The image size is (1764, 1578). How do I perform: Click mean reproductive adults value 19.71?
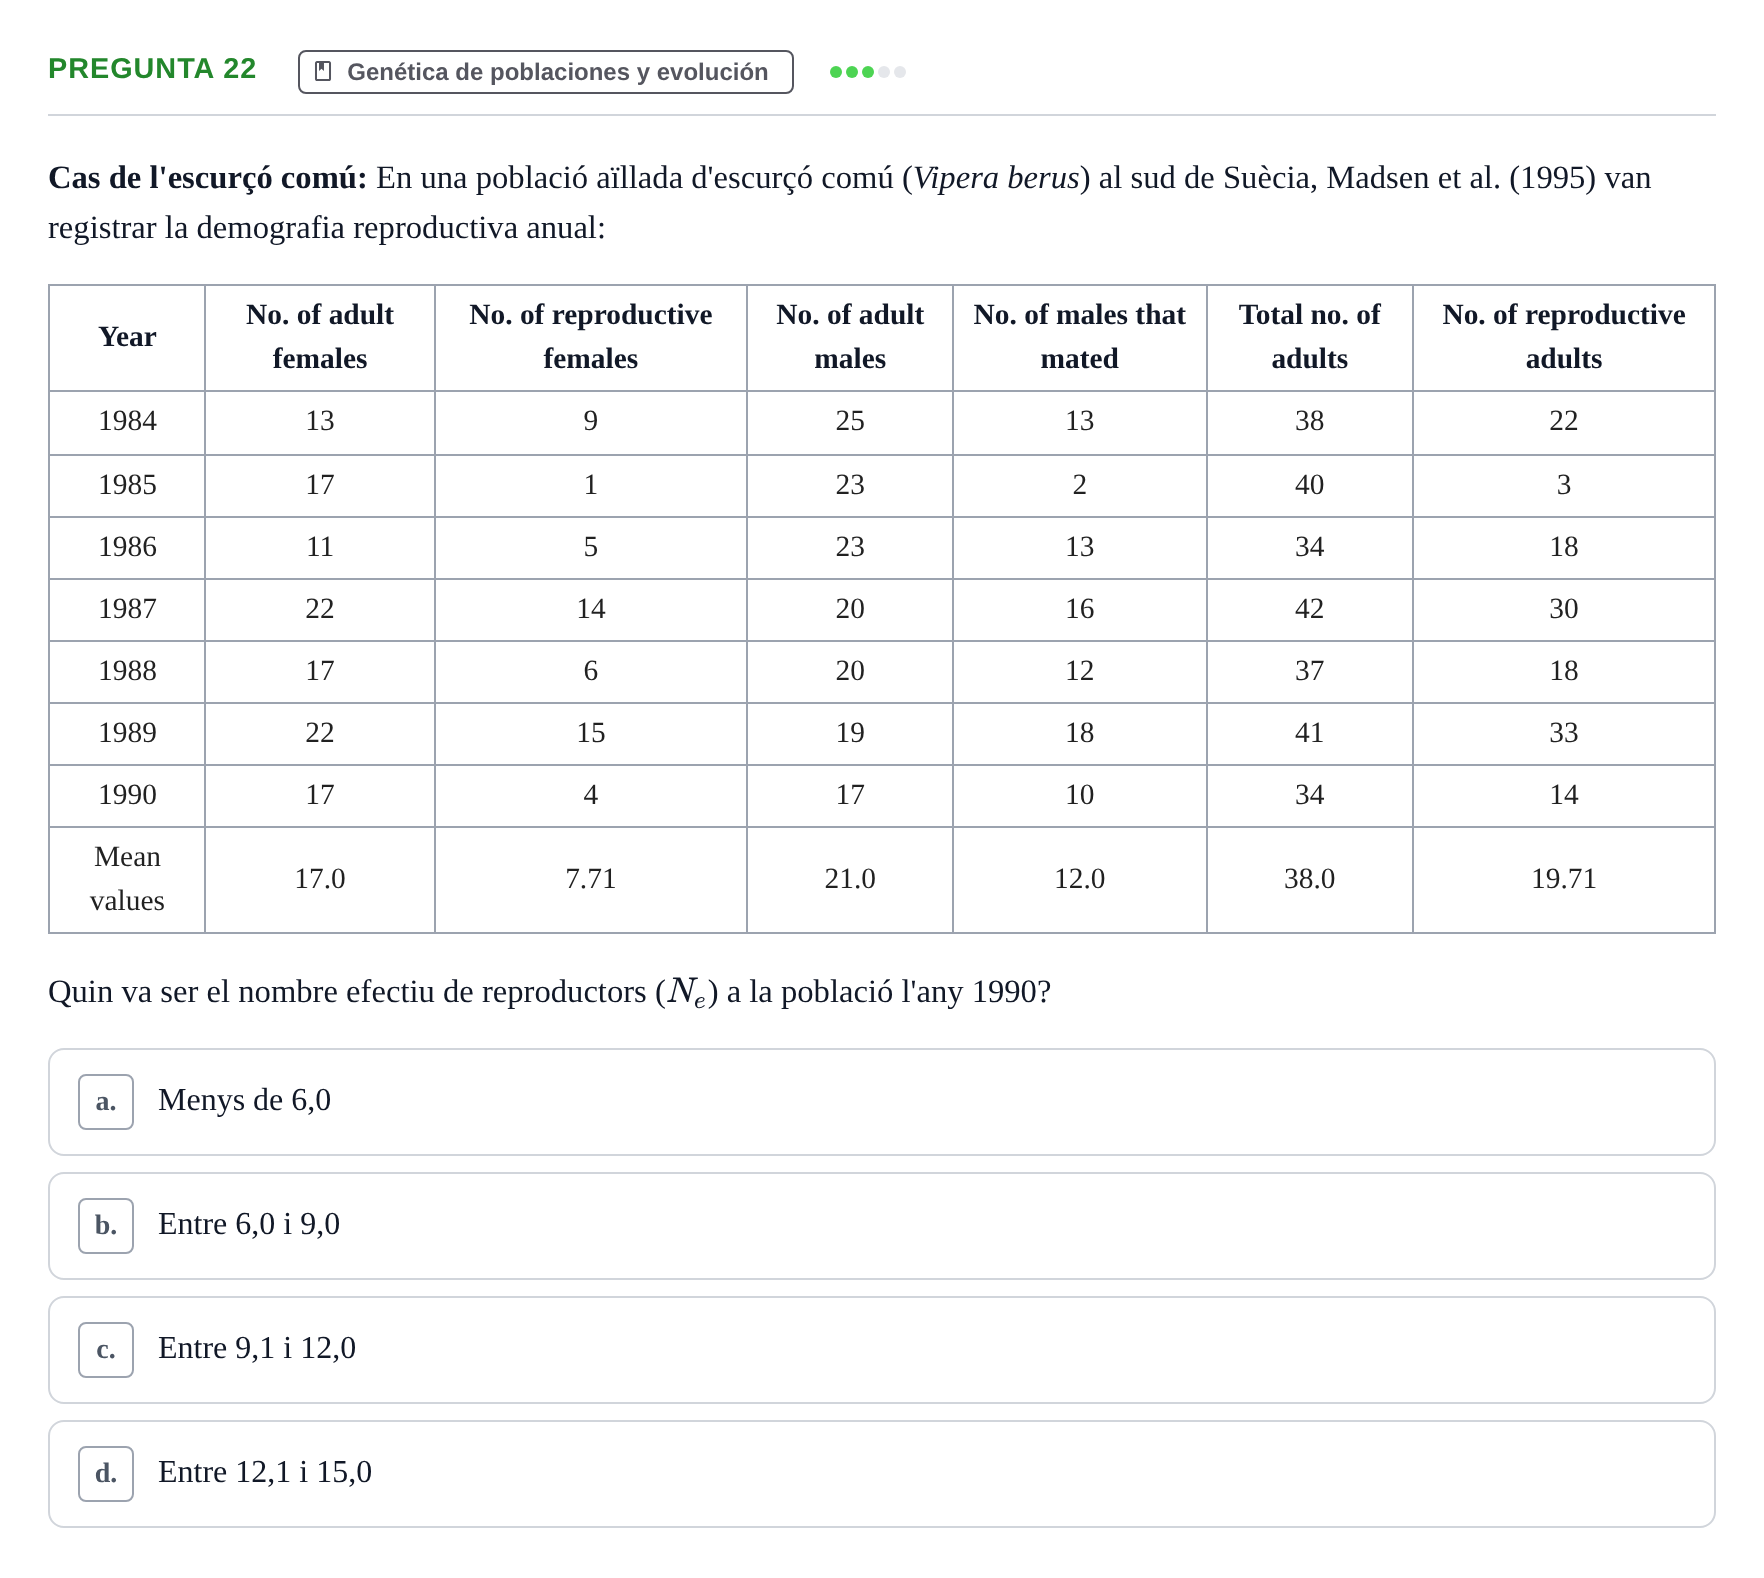[1564, 880]
